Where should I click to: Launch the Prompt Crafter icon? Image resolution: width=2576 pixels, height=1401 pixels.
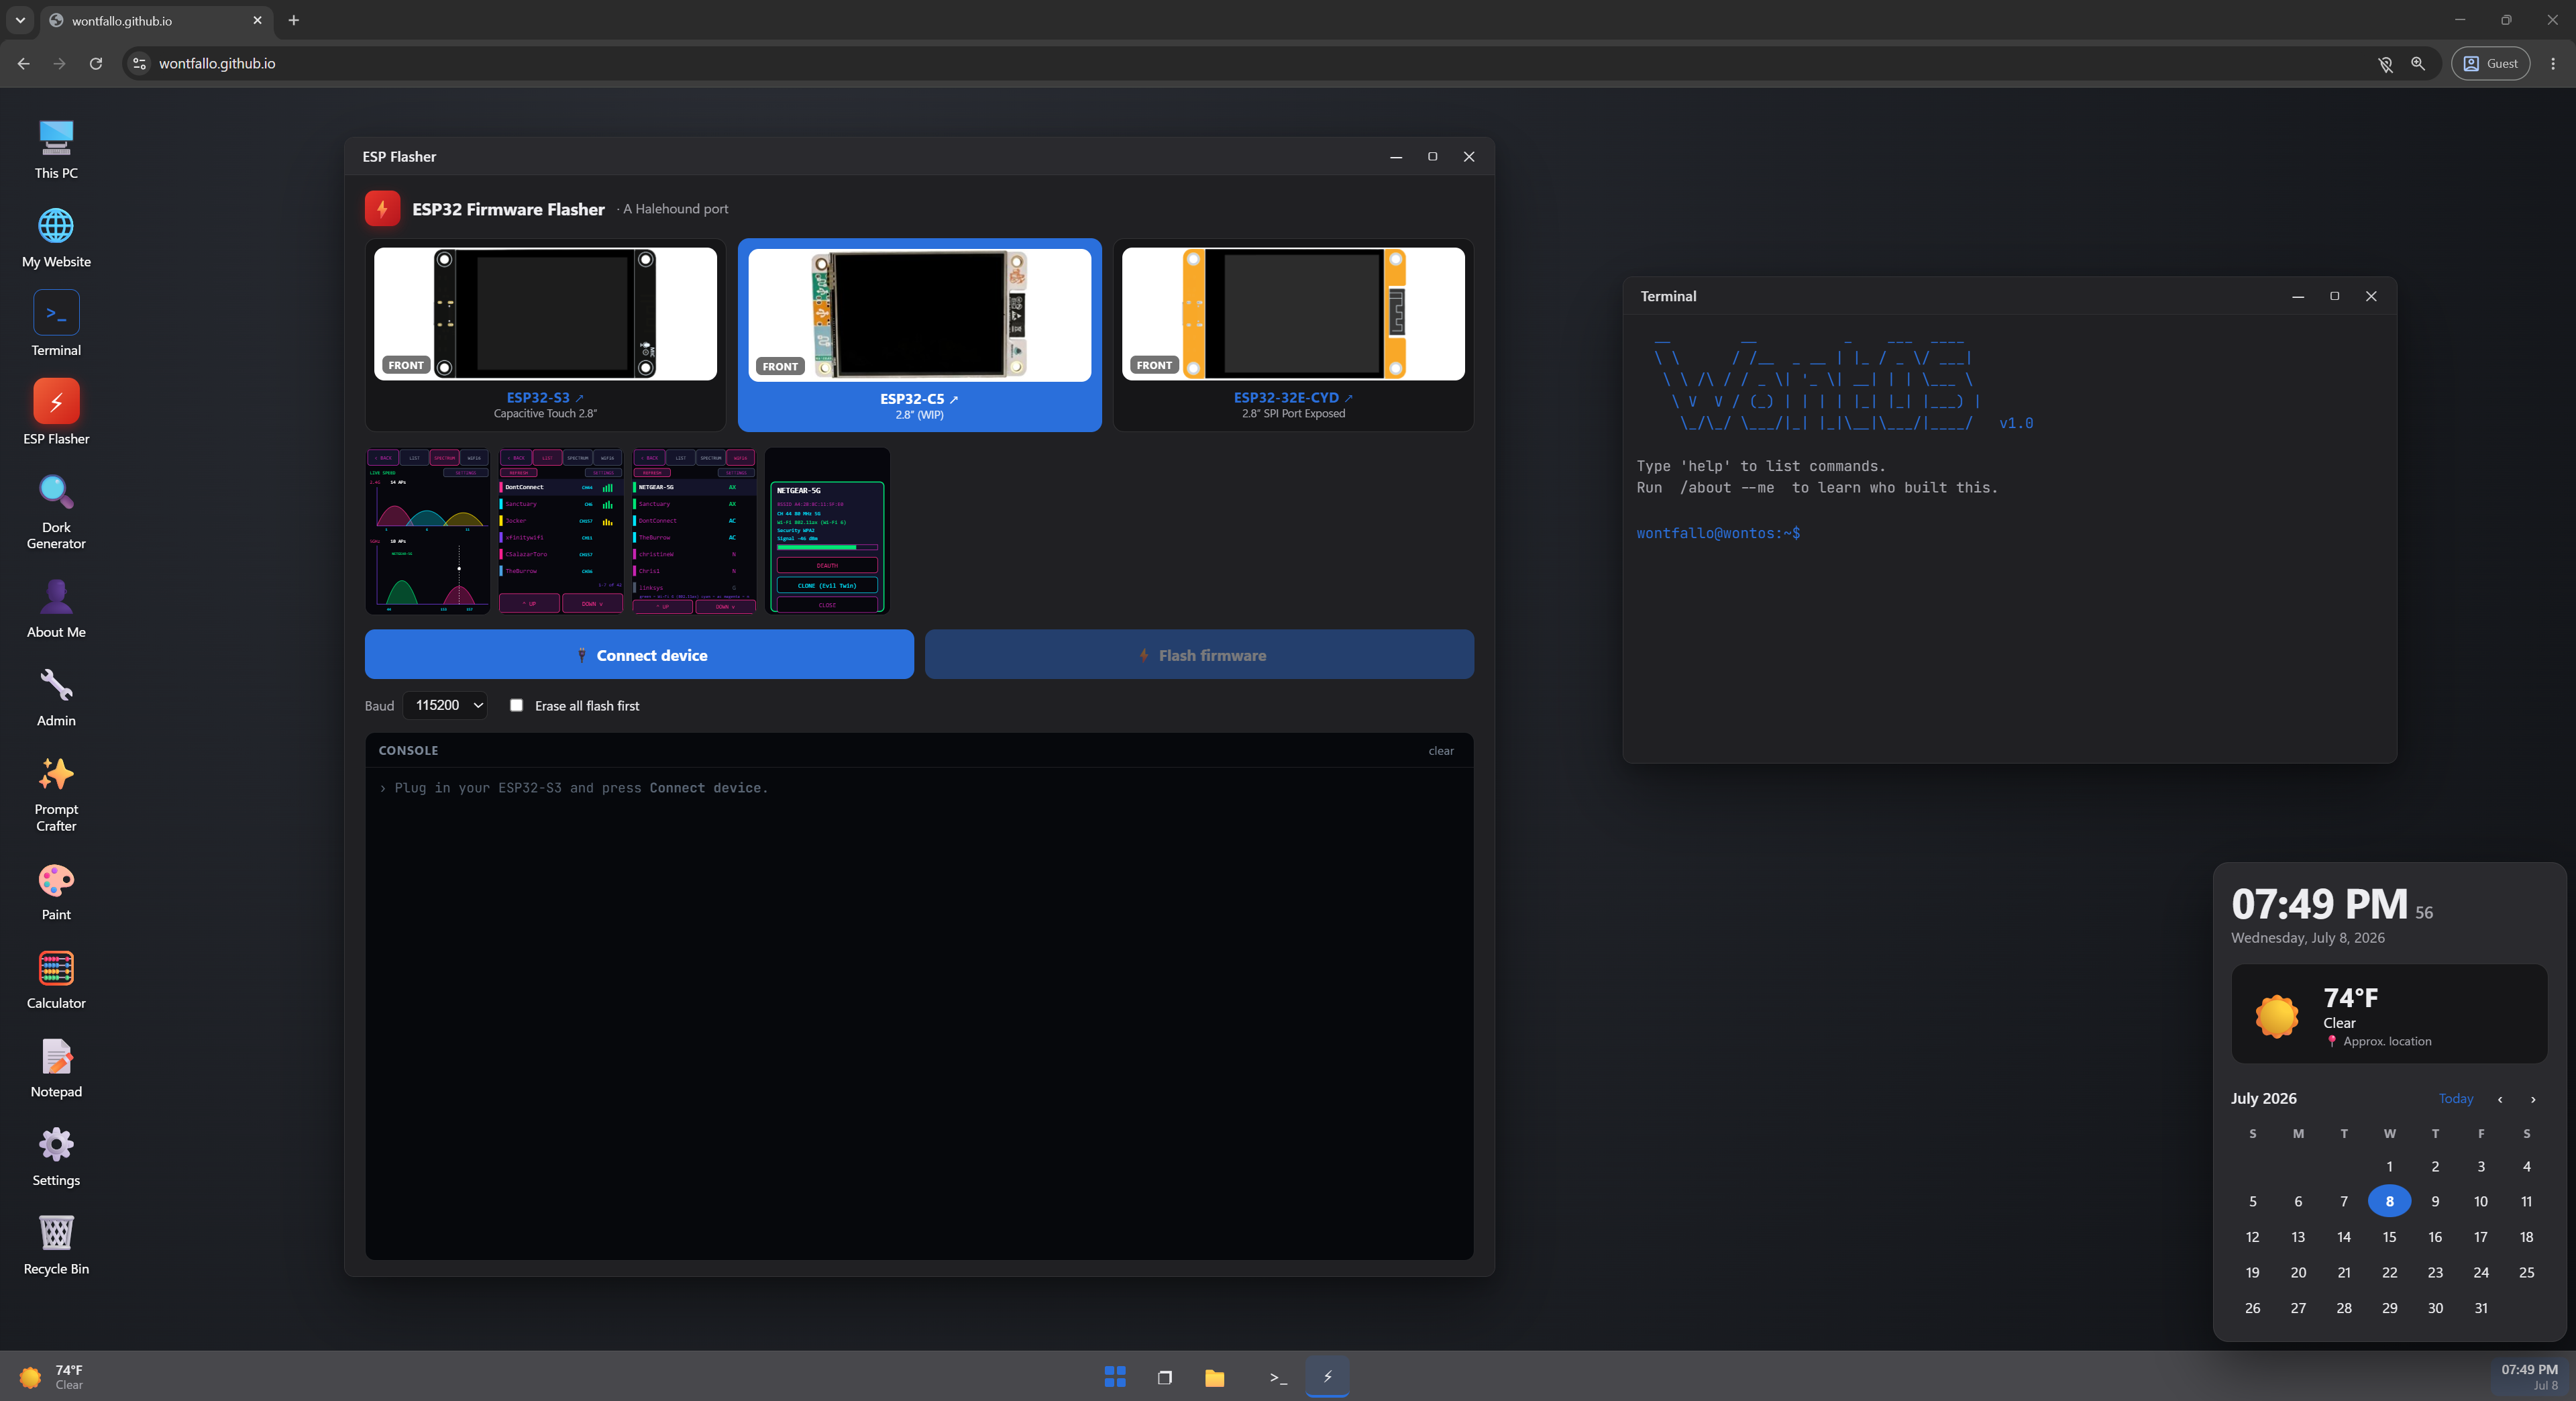pyautogui.click(x=56, y=795)
